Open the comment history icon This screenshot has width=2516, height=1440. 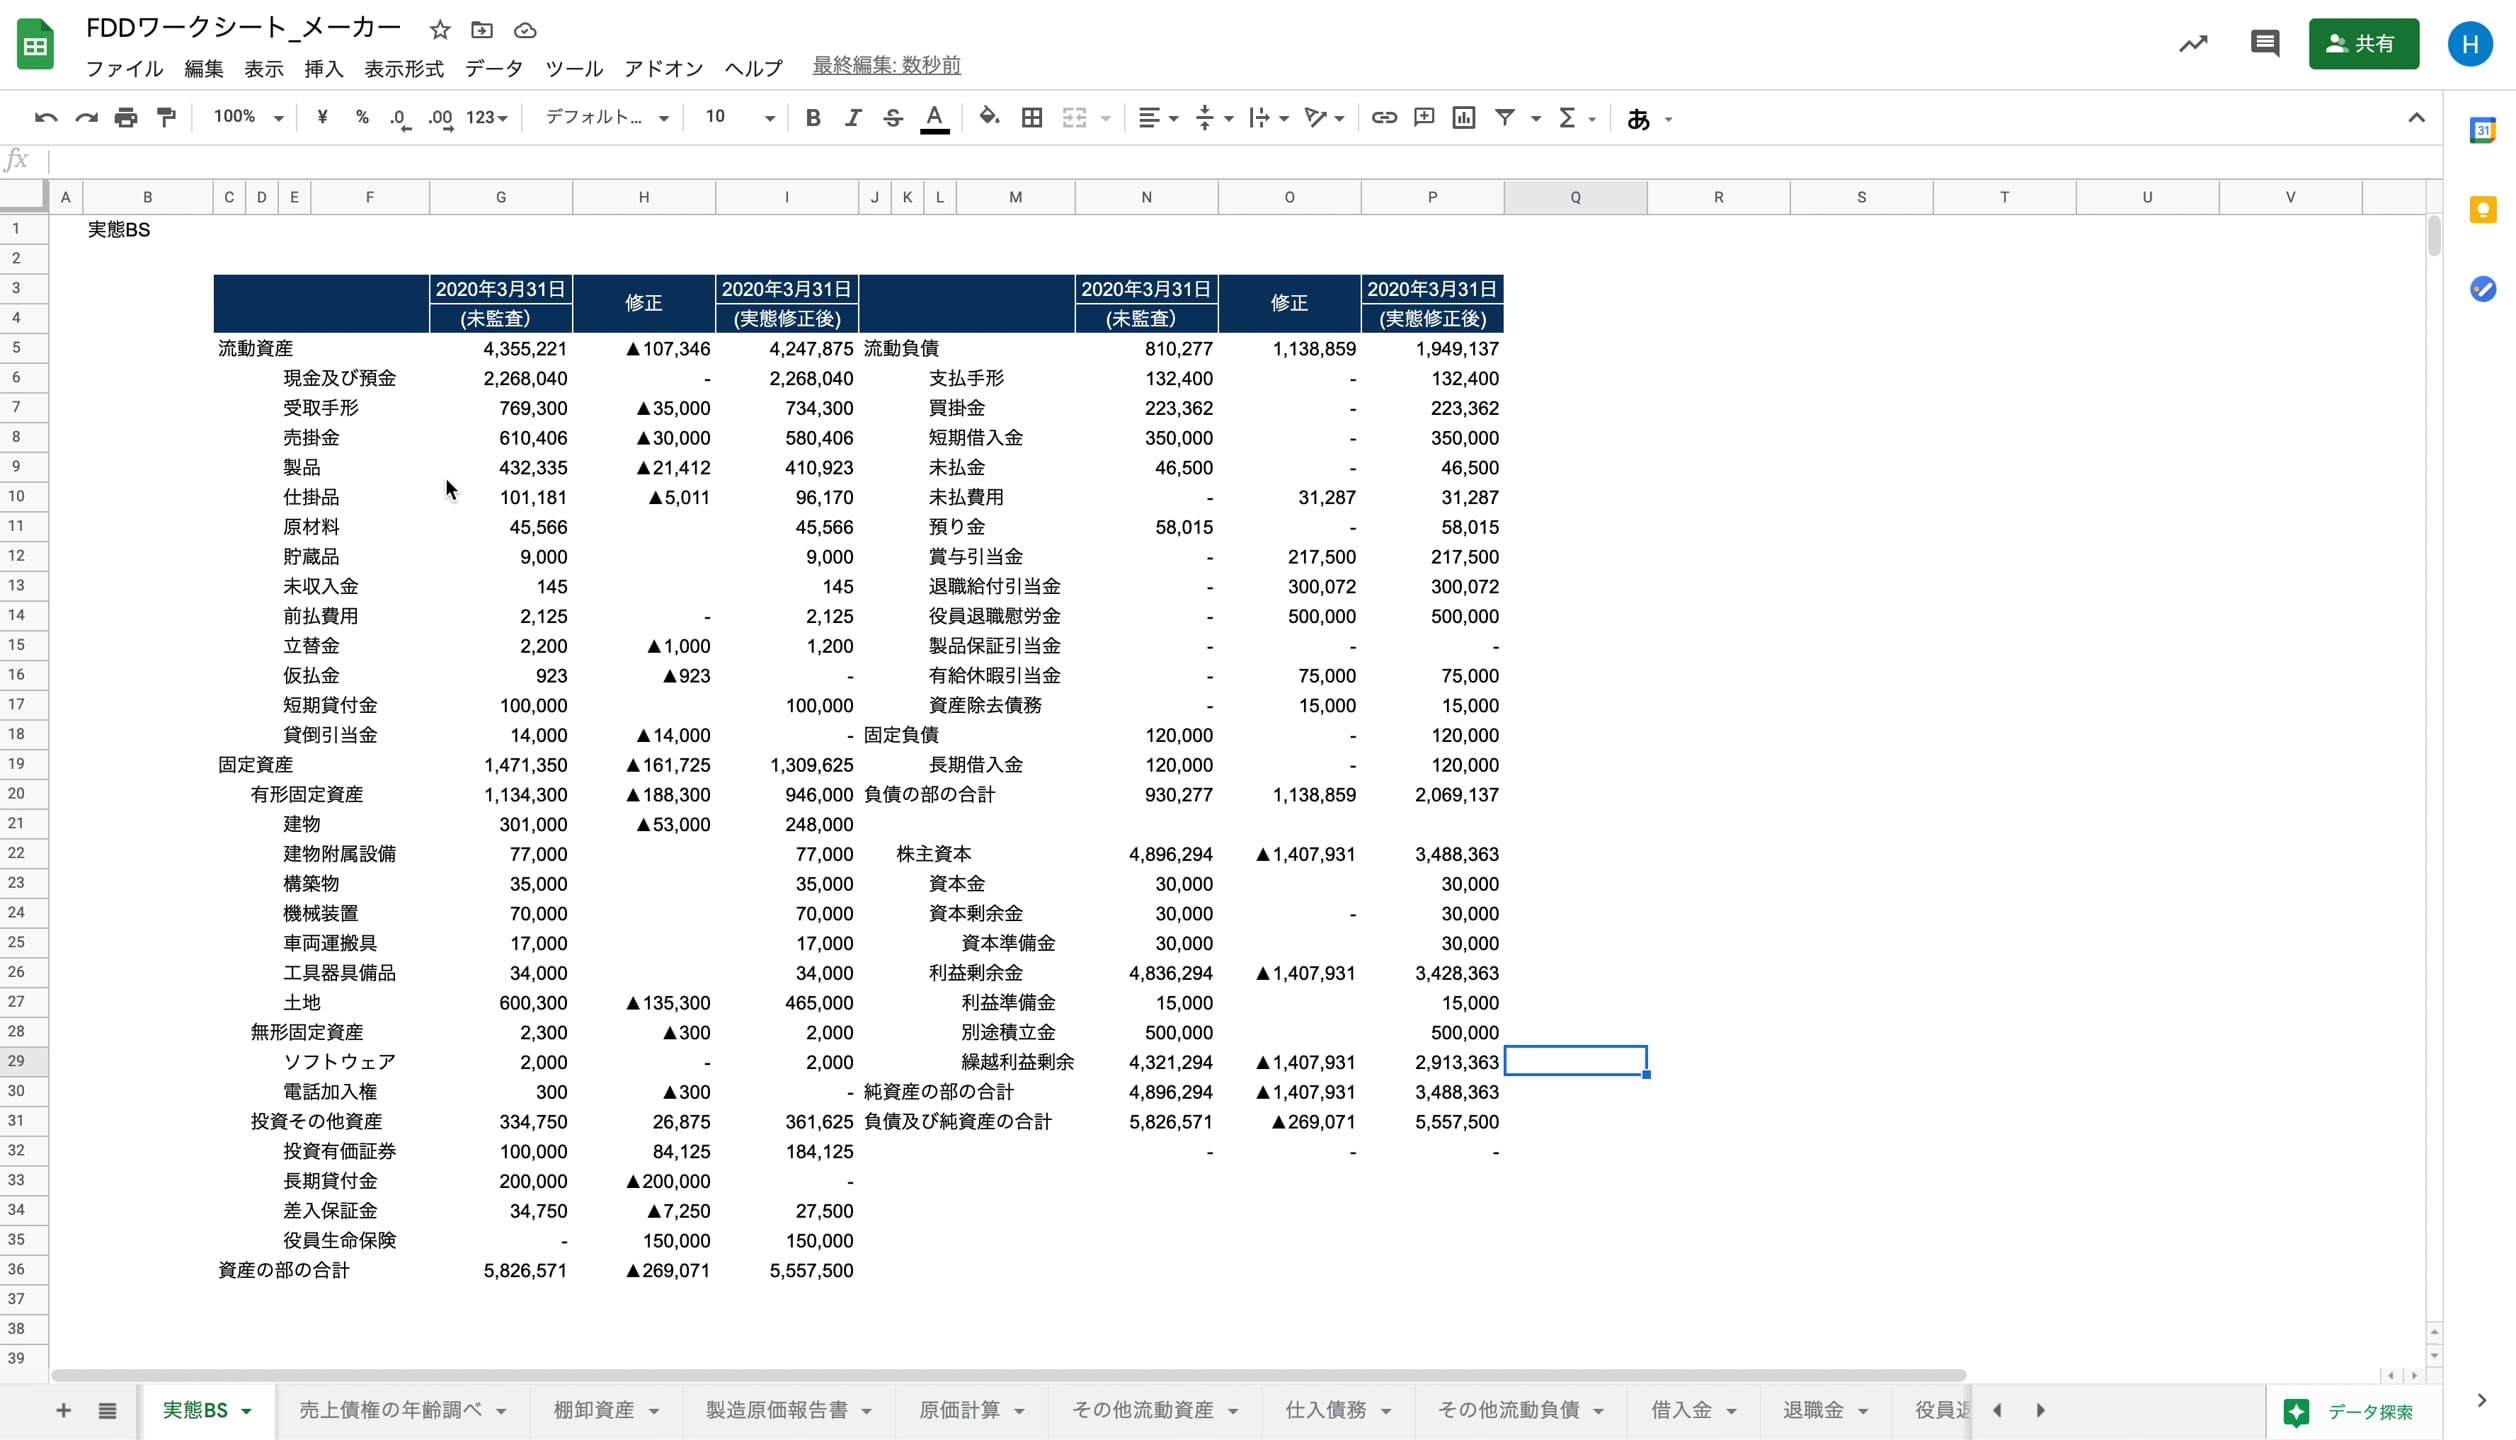[2264, 44]
